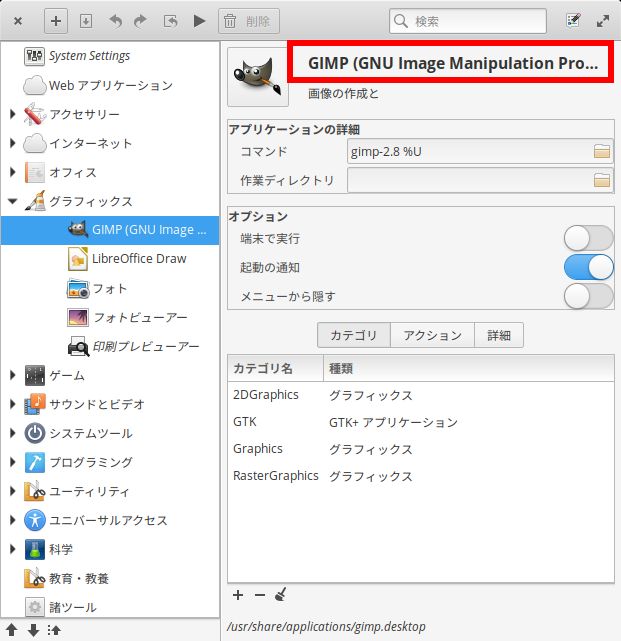Click the save launcher toolbar icon
Image resolution: width=621 pixels, height=641 pixels.
pos(86,21)
